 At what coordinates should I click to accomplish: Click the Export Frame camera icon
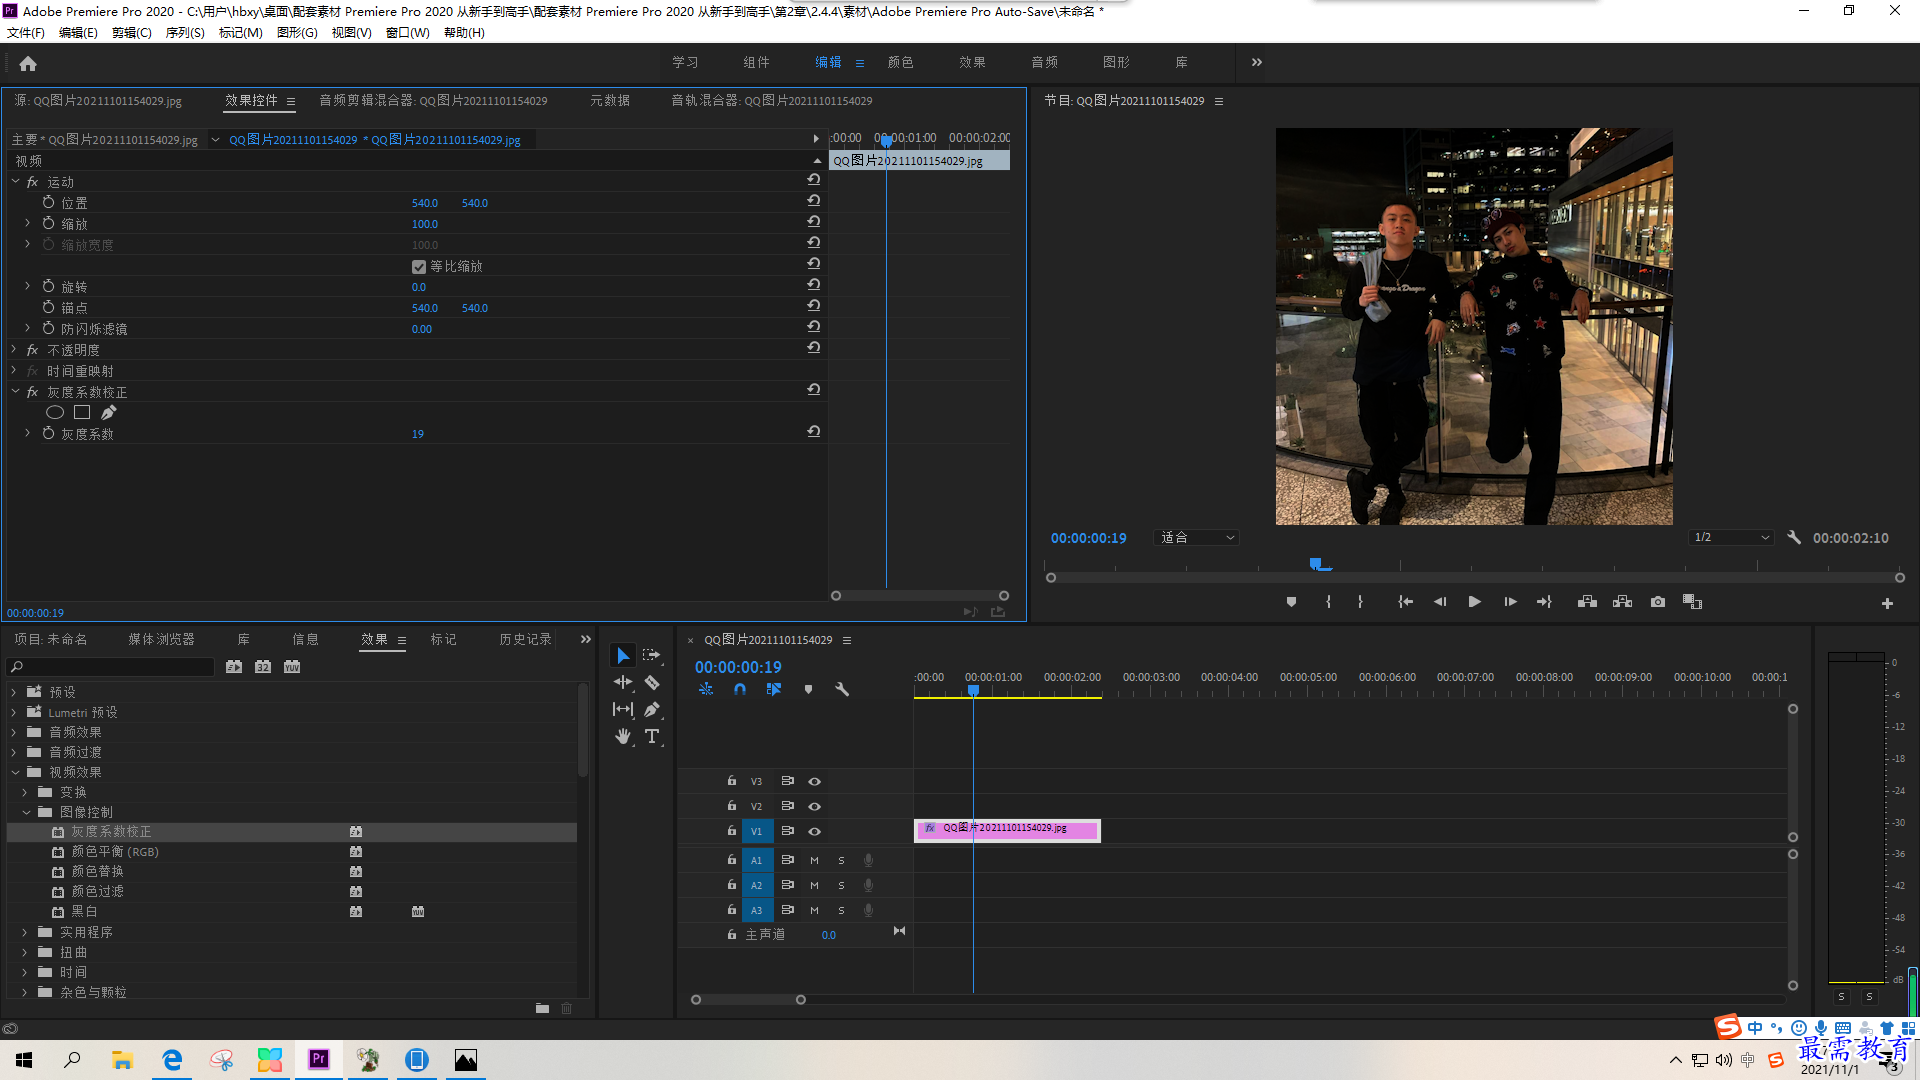pyautogui.click(x=1658, y=602)
